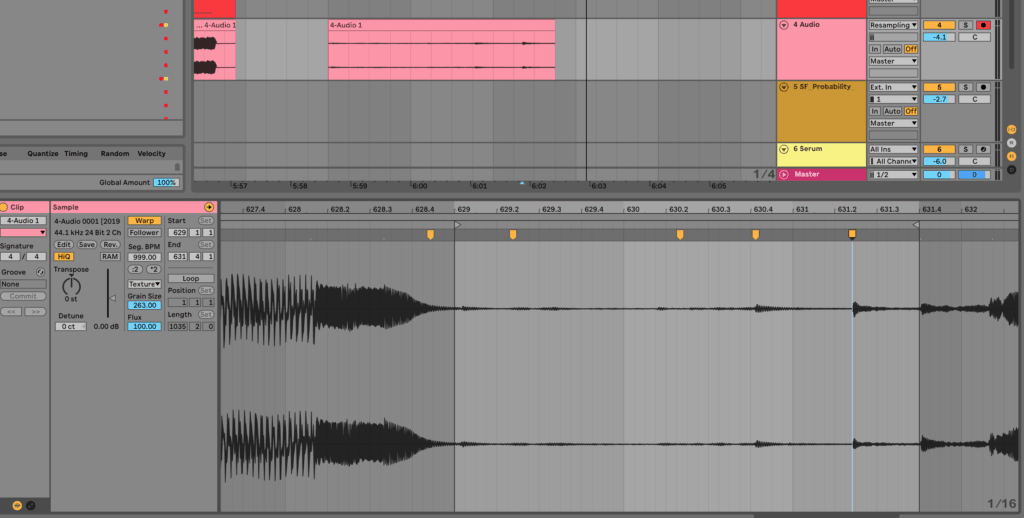Open the Texture warp mode dropdown
Viewport: 1024px width, 518px height.
coord(144,284)
